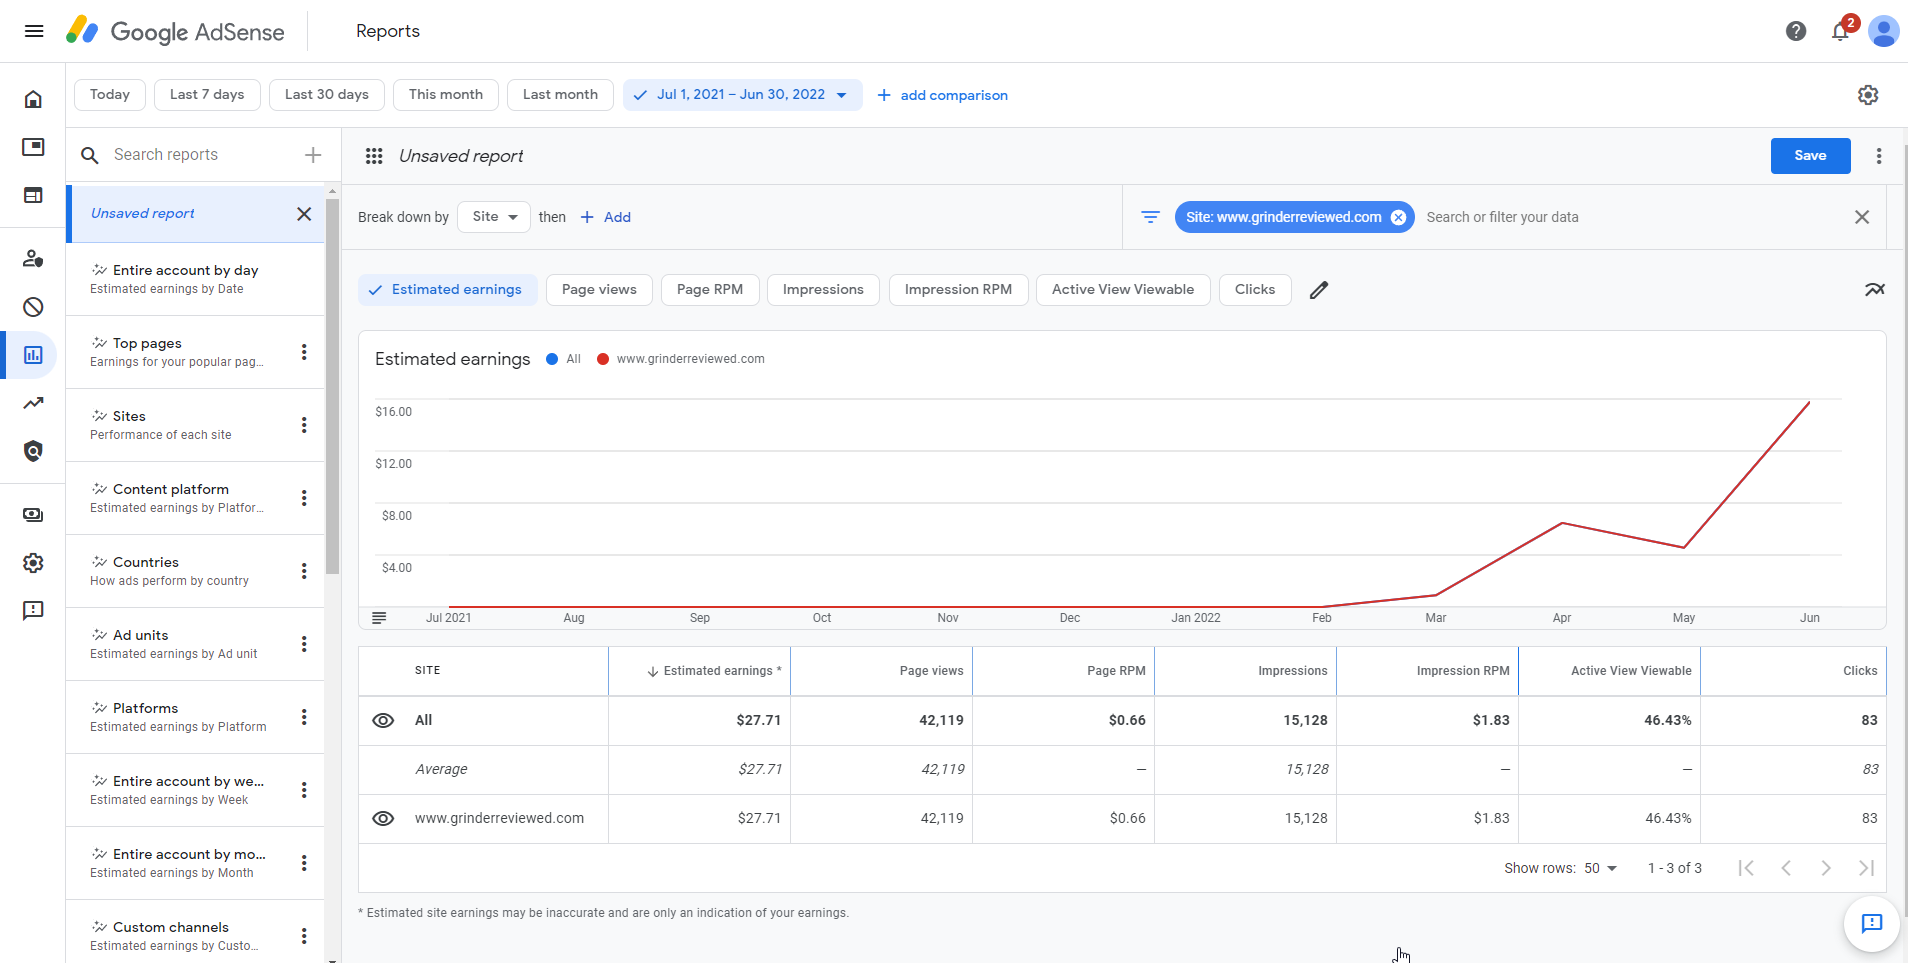1908x963 pixels.
Task: Select the Last month preset
Action: pos(560,95)
